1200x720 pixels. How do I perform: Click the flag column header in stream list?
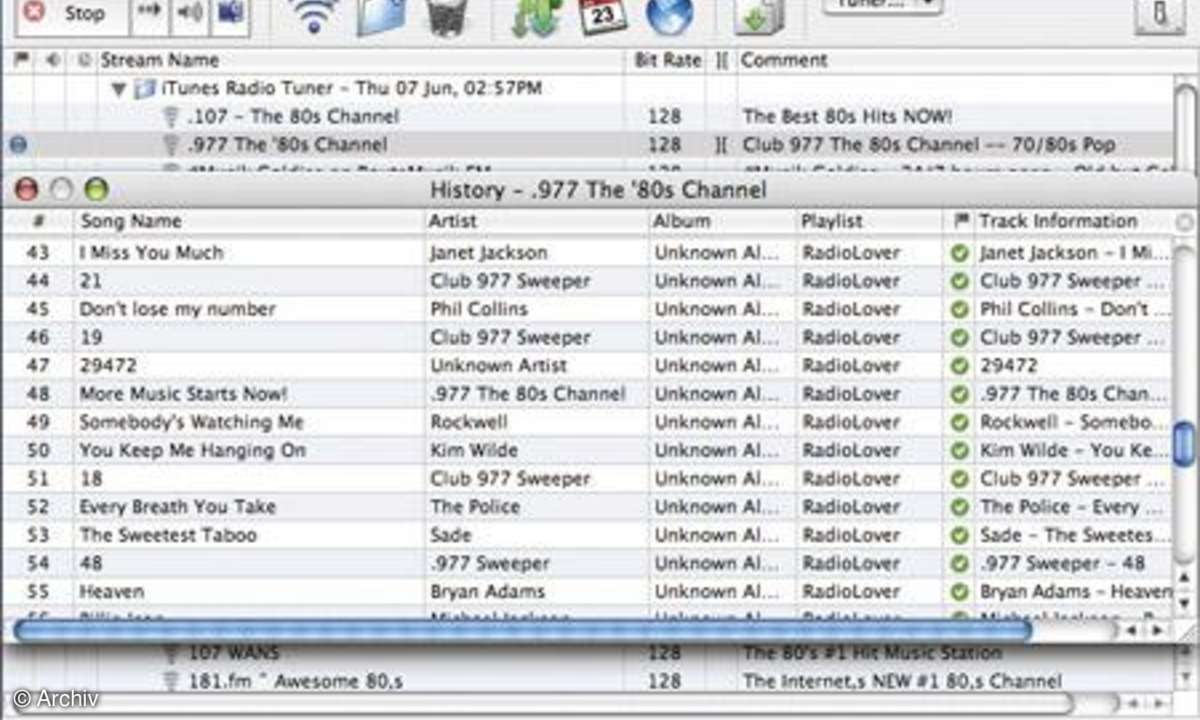pos(20,60)
